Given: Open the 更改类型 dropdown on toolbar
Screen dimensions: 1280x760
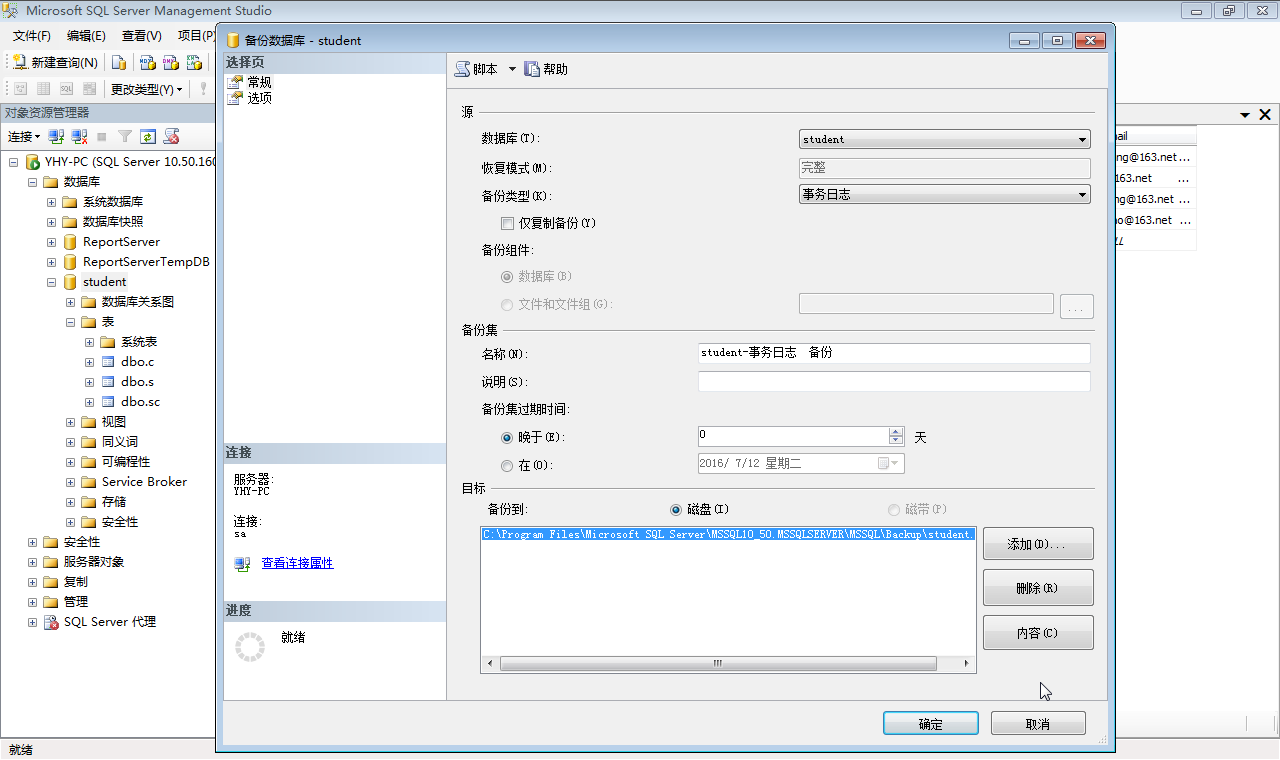Looking at the screenshot, I should coord(147,89).
